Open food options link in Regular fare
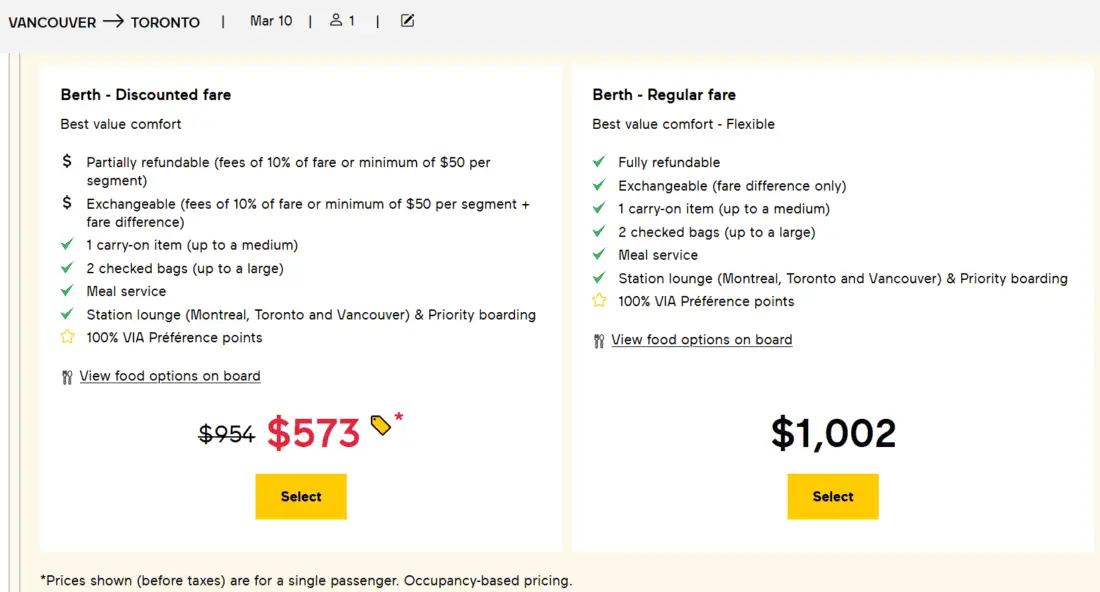This screenshot has width=1100, height=592. coord(702,340)
